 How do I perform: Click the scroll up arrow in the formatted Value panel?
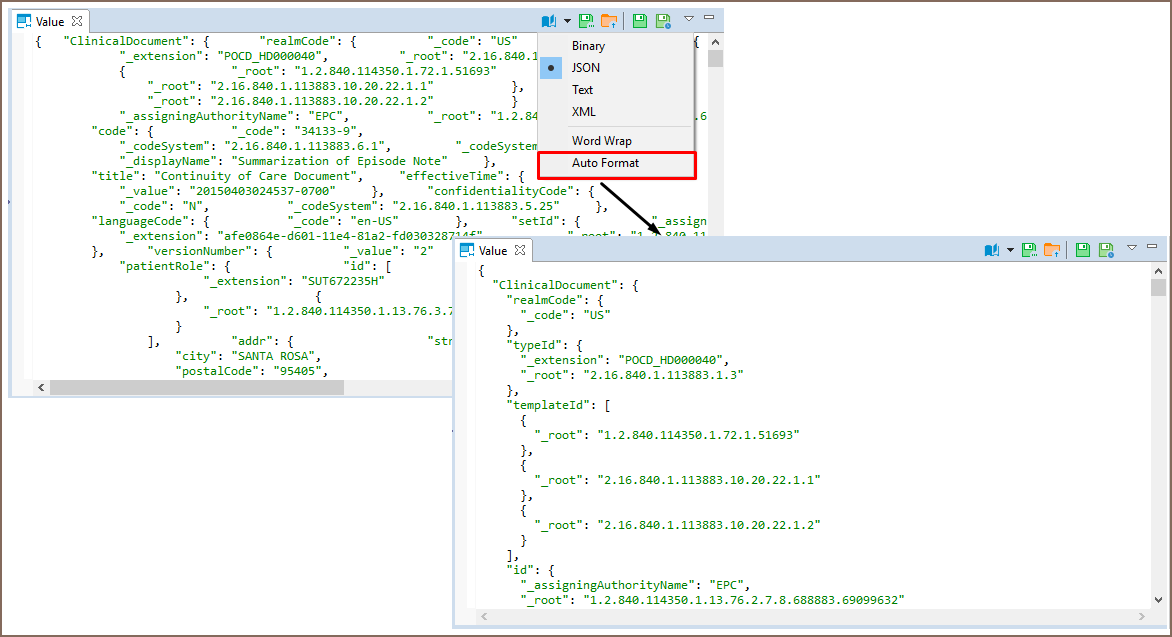coord(1157,271)
